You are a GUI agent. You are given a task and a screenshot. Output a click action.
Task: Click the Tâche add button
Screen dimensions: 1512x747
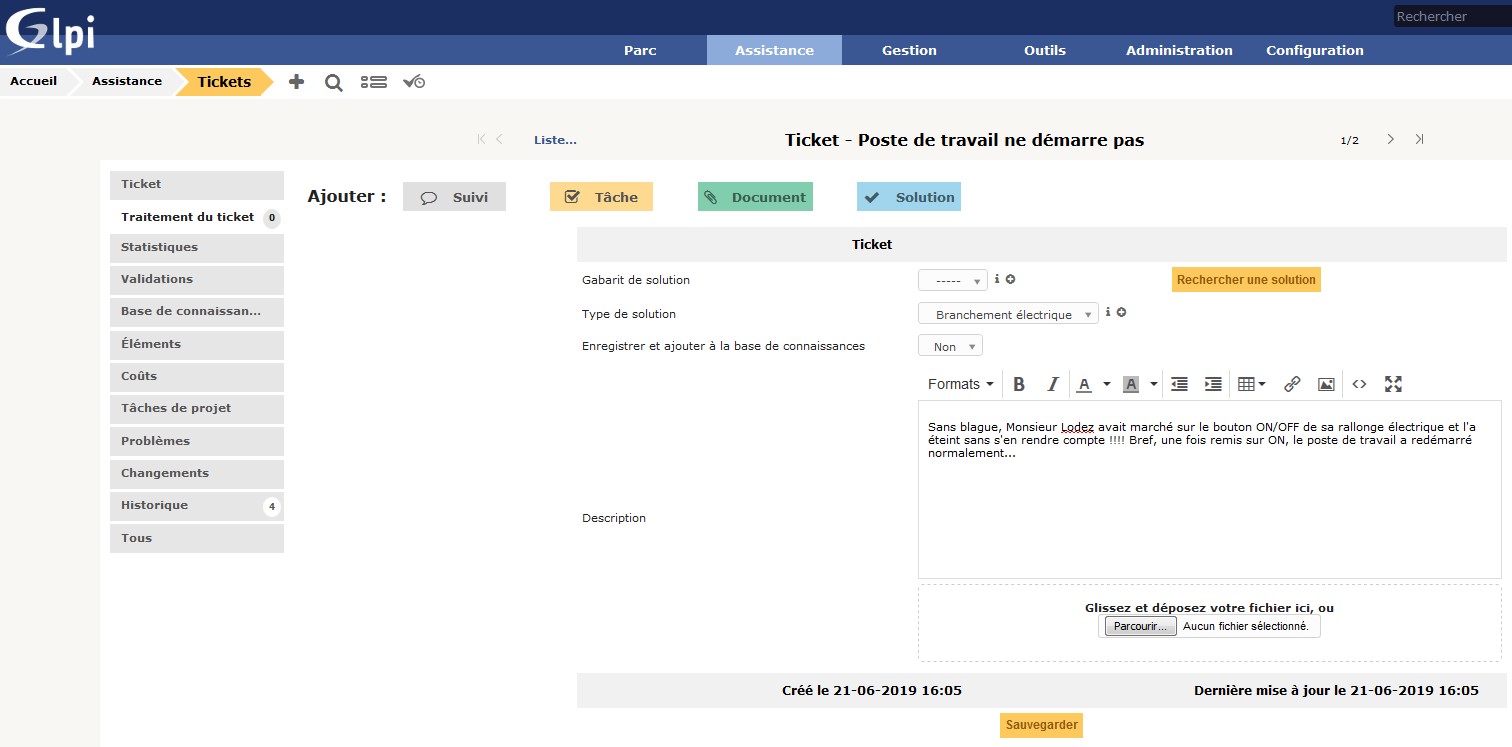pyautogui.click(x=601, y=197)
